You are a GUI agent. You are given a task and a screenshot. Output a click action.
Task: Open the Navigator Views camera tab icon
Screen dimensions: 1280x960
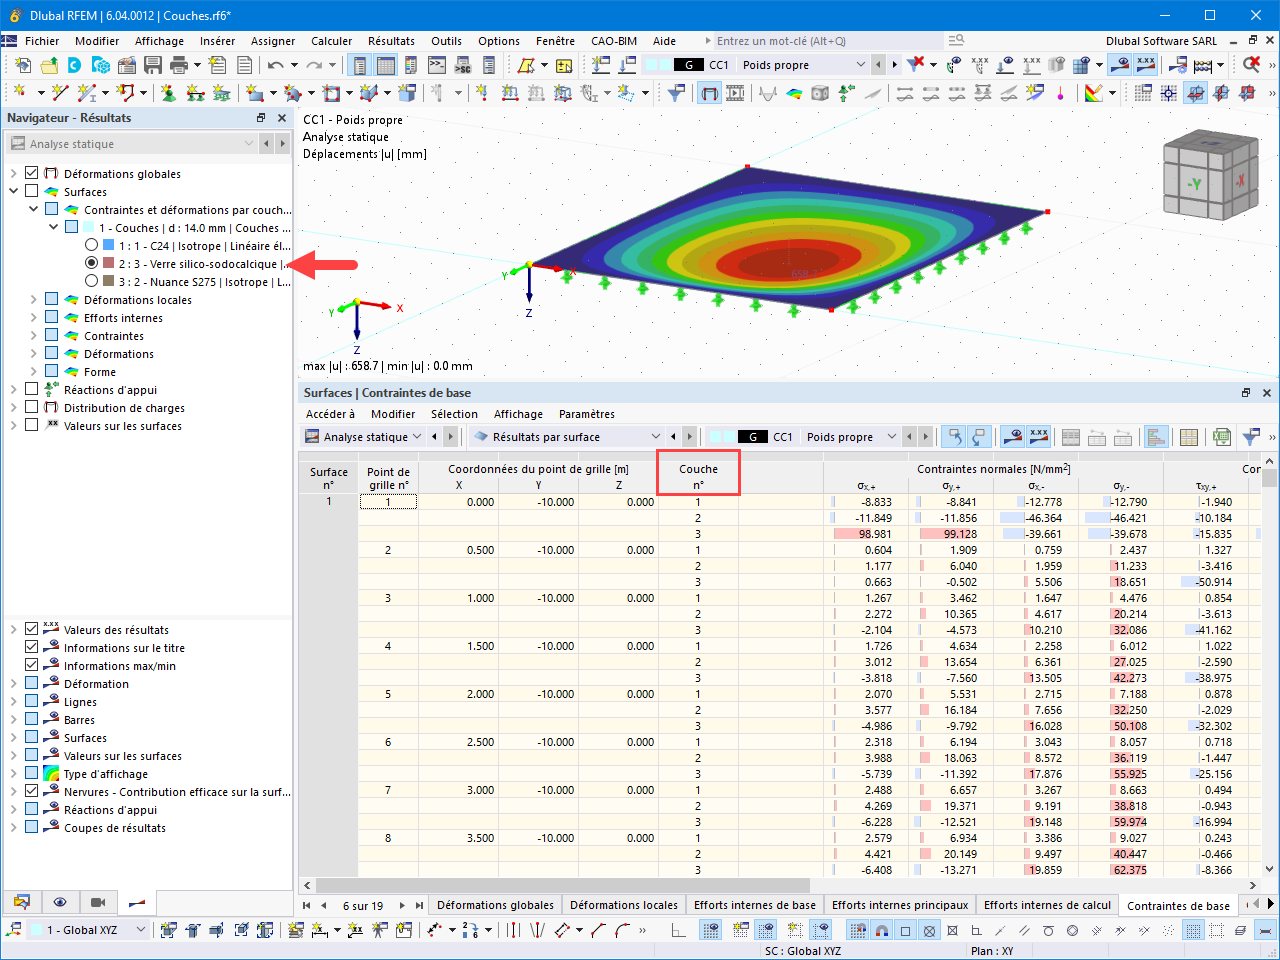[98, 902]
